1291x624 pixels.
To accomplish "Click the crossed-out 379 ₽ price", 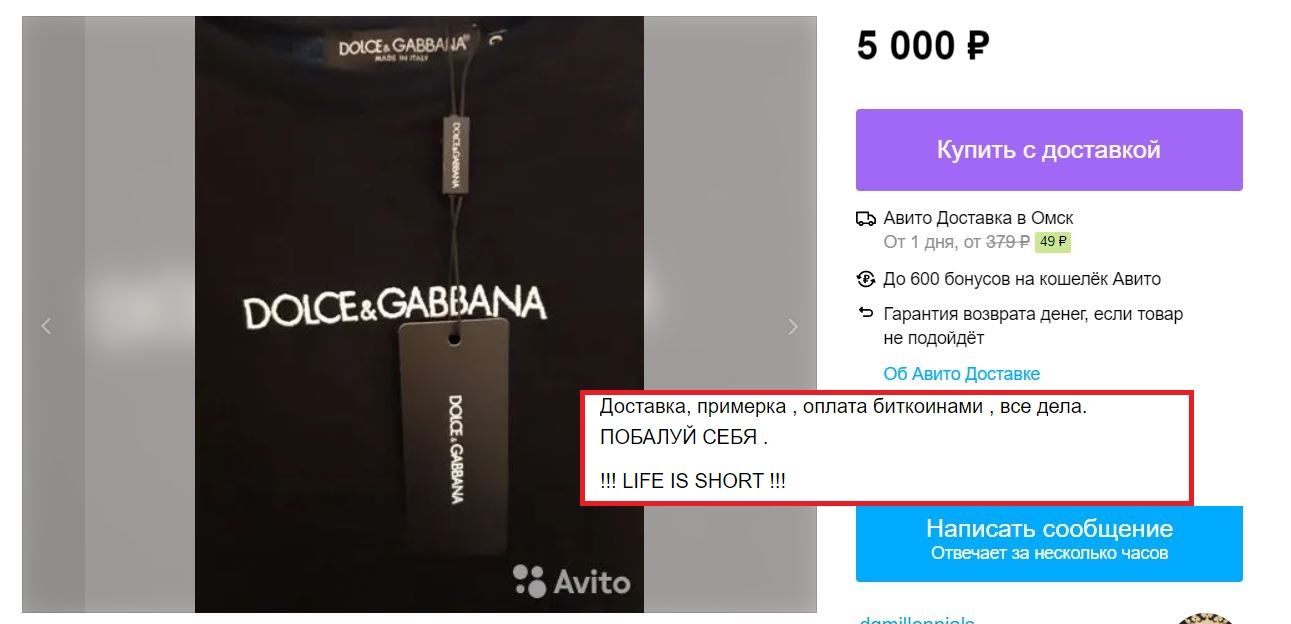I will click(x=1008, y=242).
